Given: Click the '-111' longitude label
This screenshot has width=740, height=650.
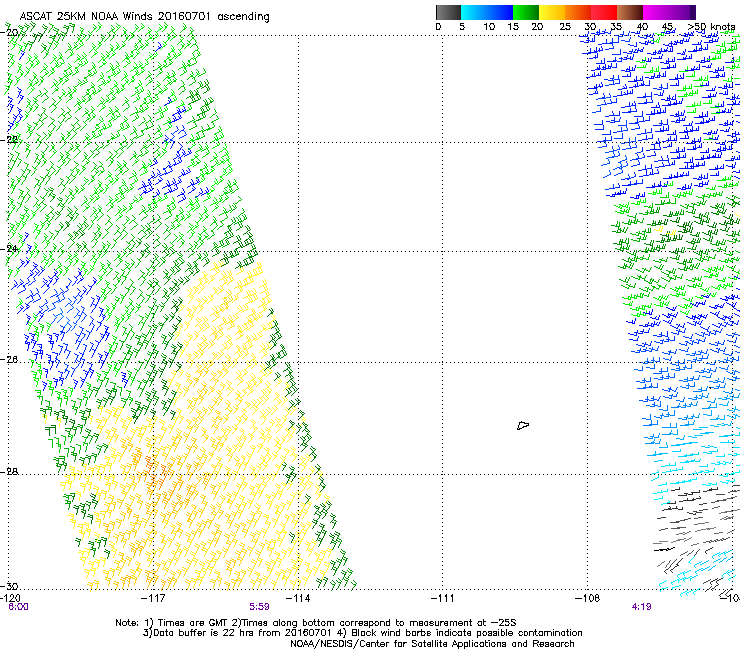Looking at the screenshot, I should pyautogui.click(x=443, y=598).
